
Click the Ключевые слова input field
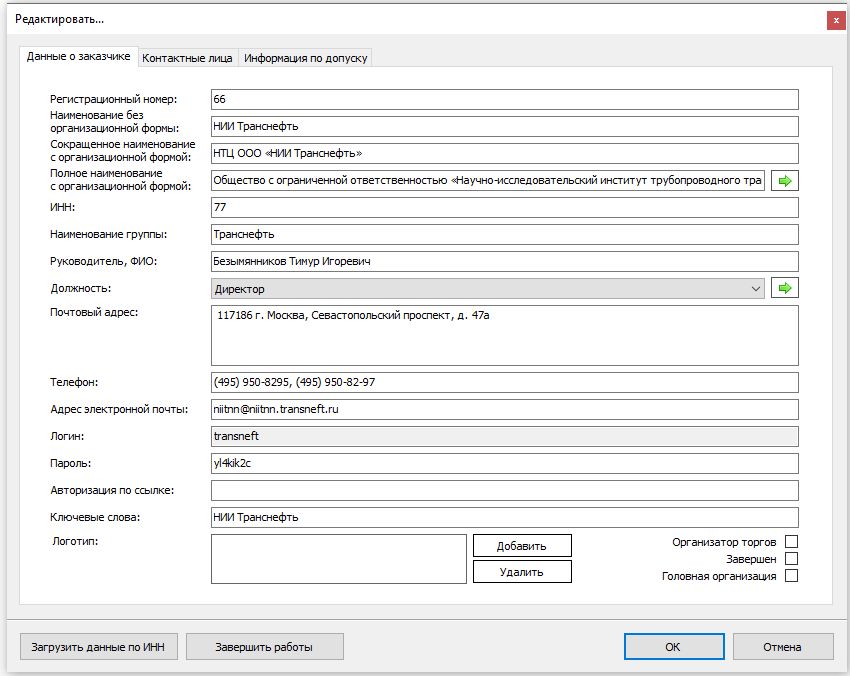(x=505, y=517)
